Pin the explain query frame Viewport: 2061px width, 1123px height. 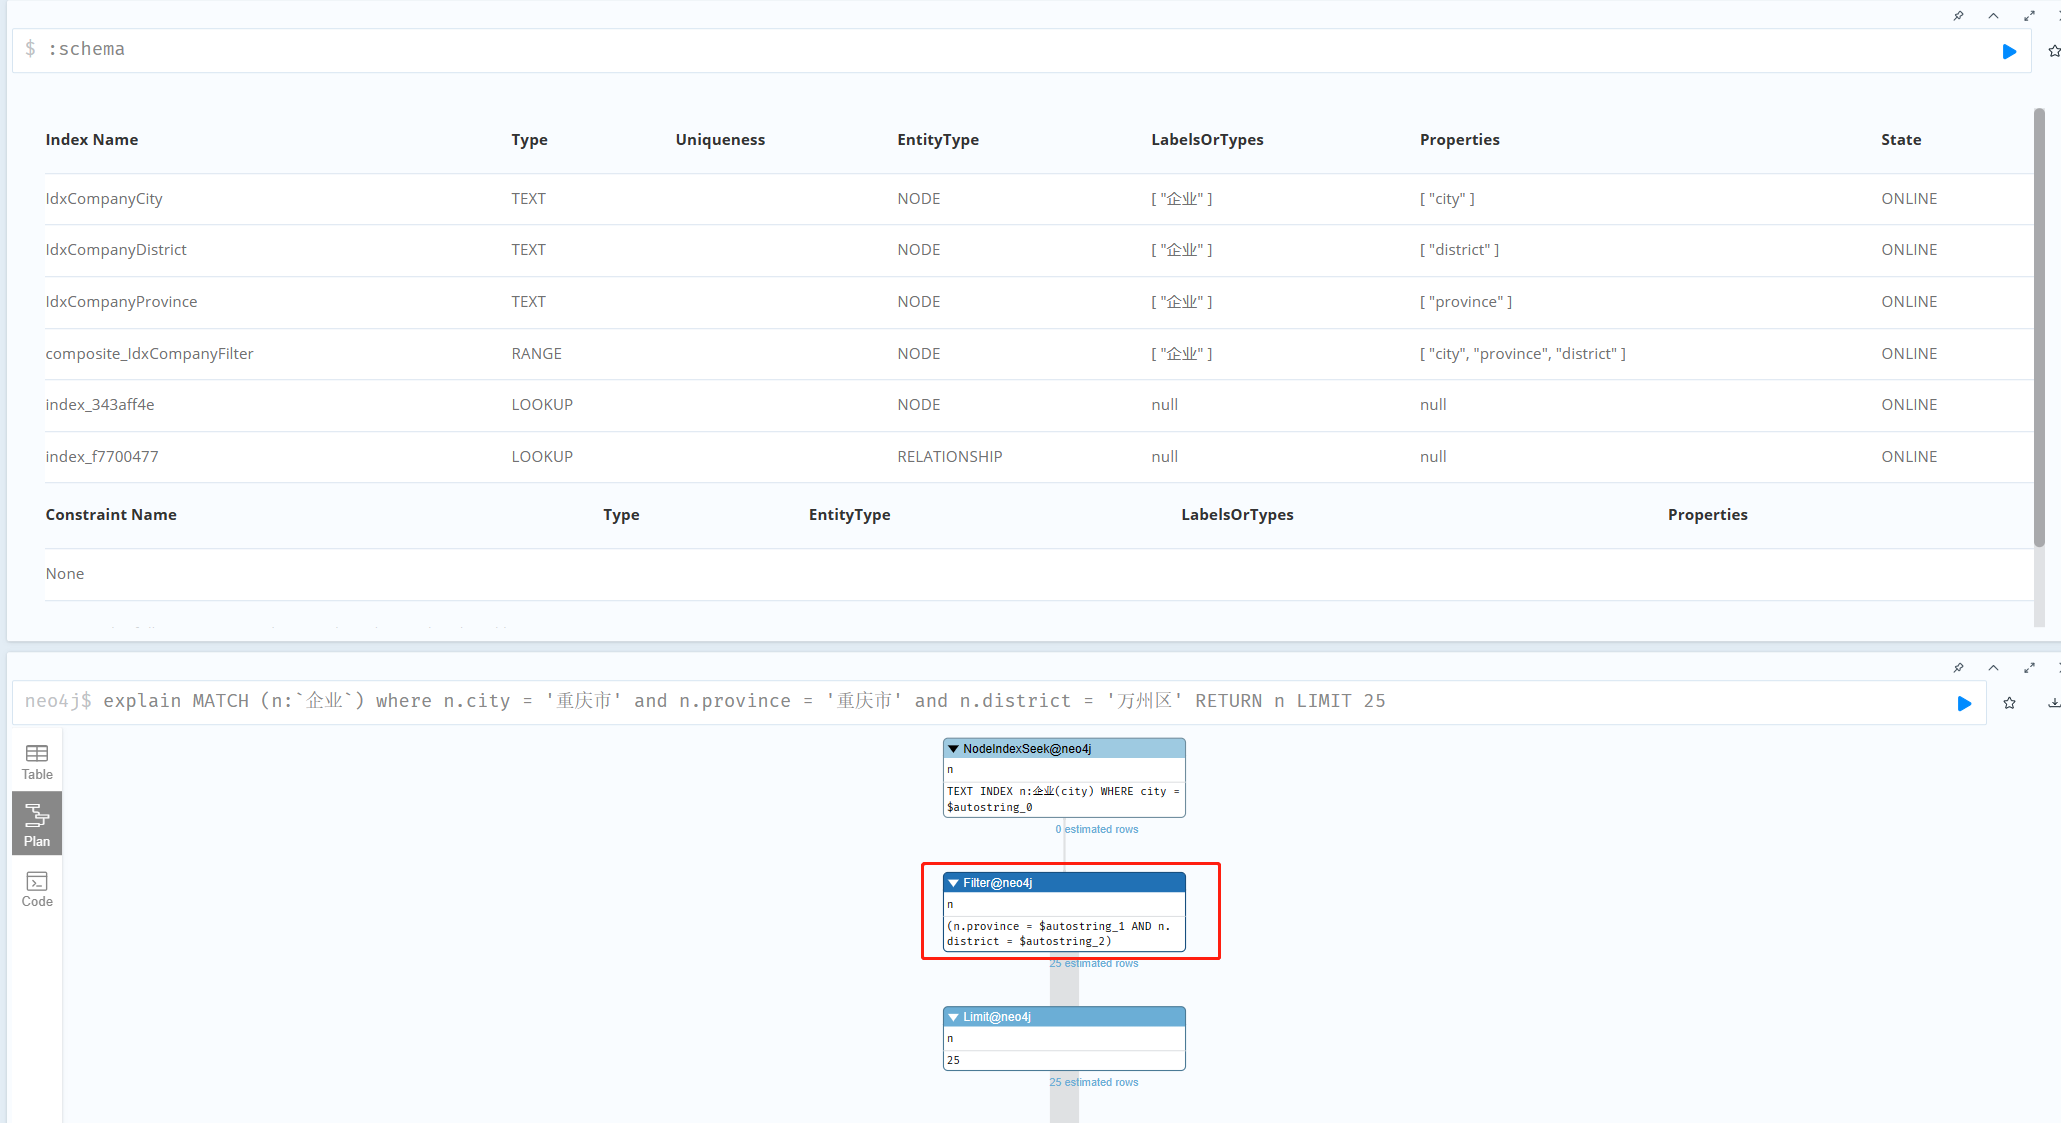click(1958, 668)
